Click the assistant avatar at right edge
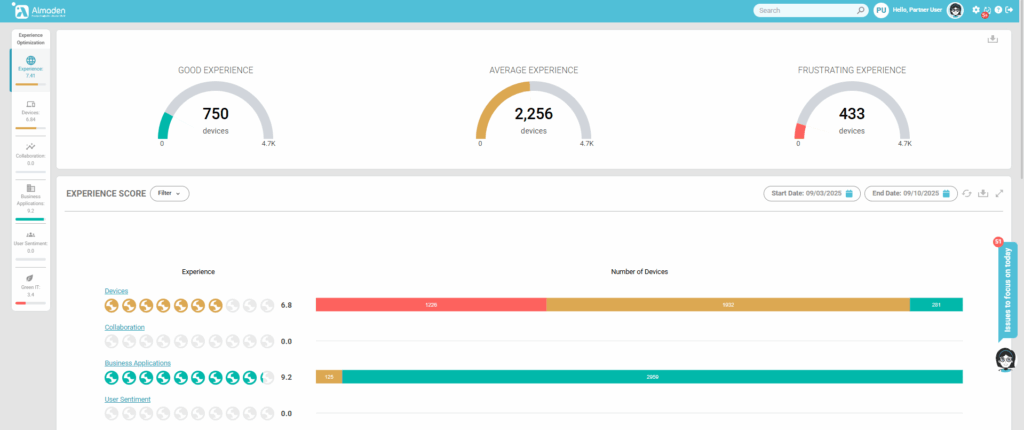Image resolution: width=1024 pixels, height=430 pixels. [x=1006, y=360]
